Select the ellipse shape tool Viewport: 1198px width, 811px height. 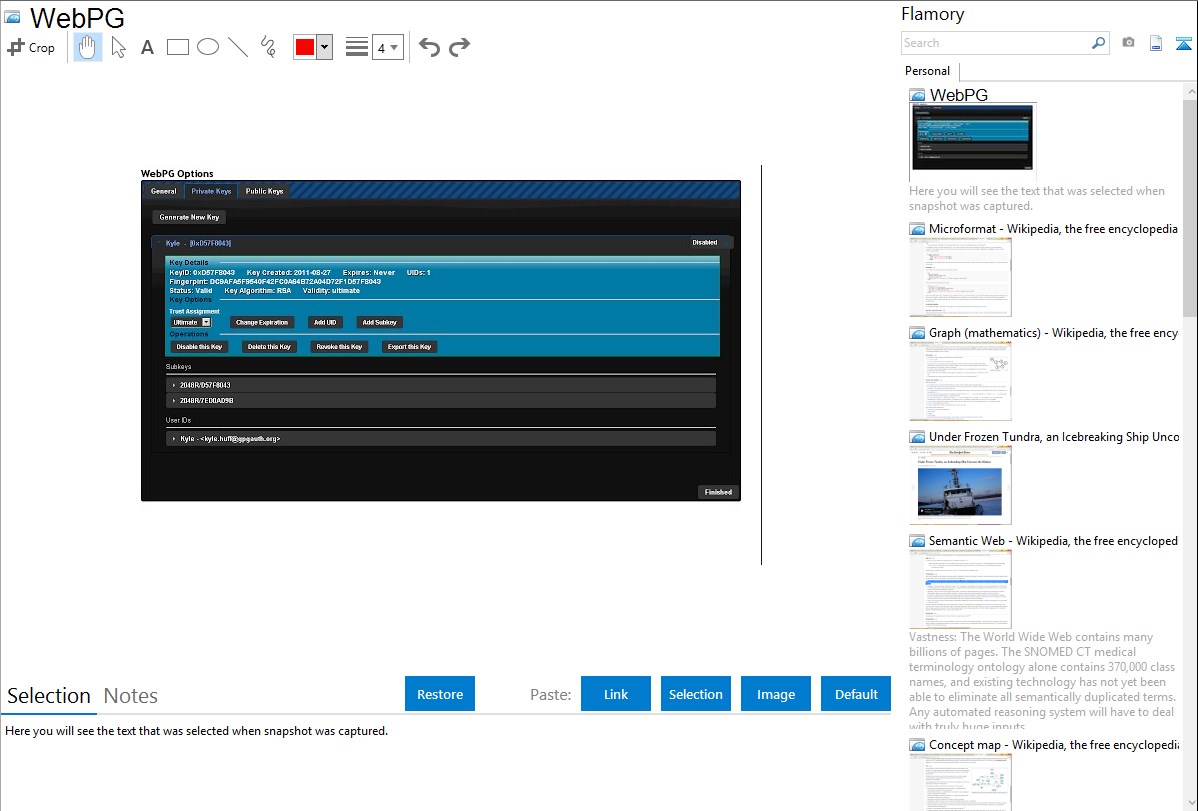pyautogui.click(x=208, y=47)
